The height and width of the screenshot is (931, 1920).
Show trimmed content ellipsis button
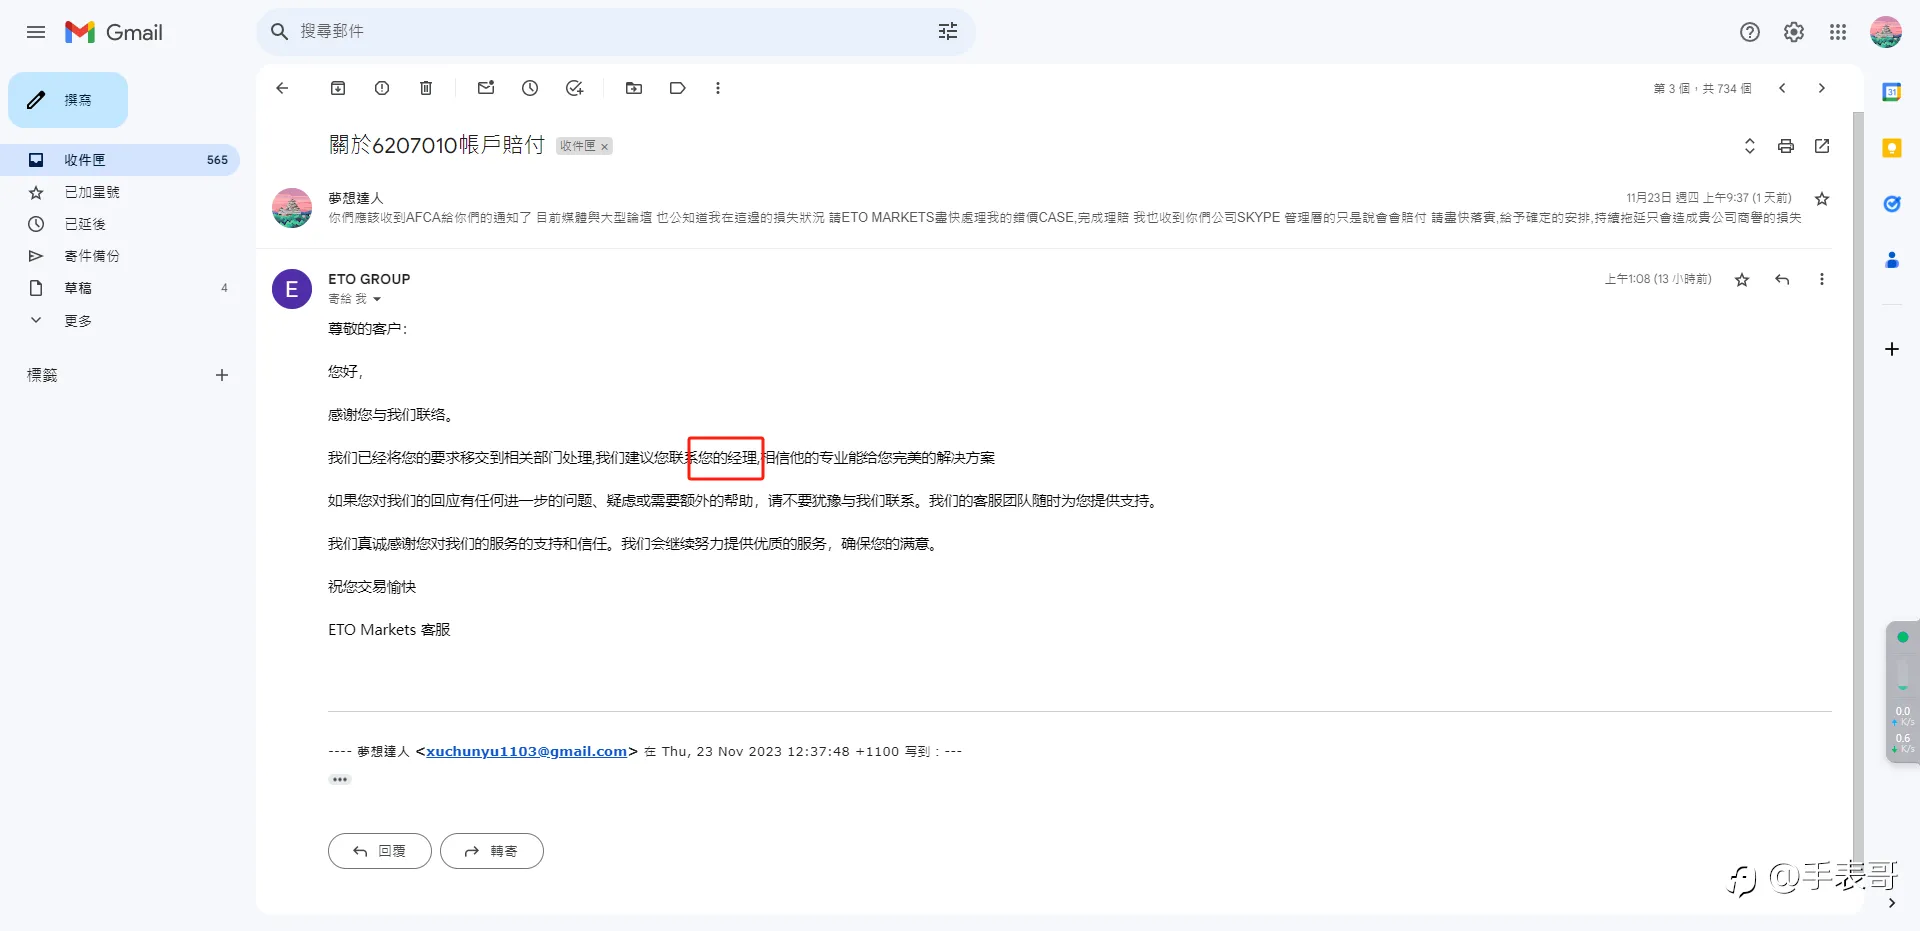pyautogui.click(x=340, y=779)
